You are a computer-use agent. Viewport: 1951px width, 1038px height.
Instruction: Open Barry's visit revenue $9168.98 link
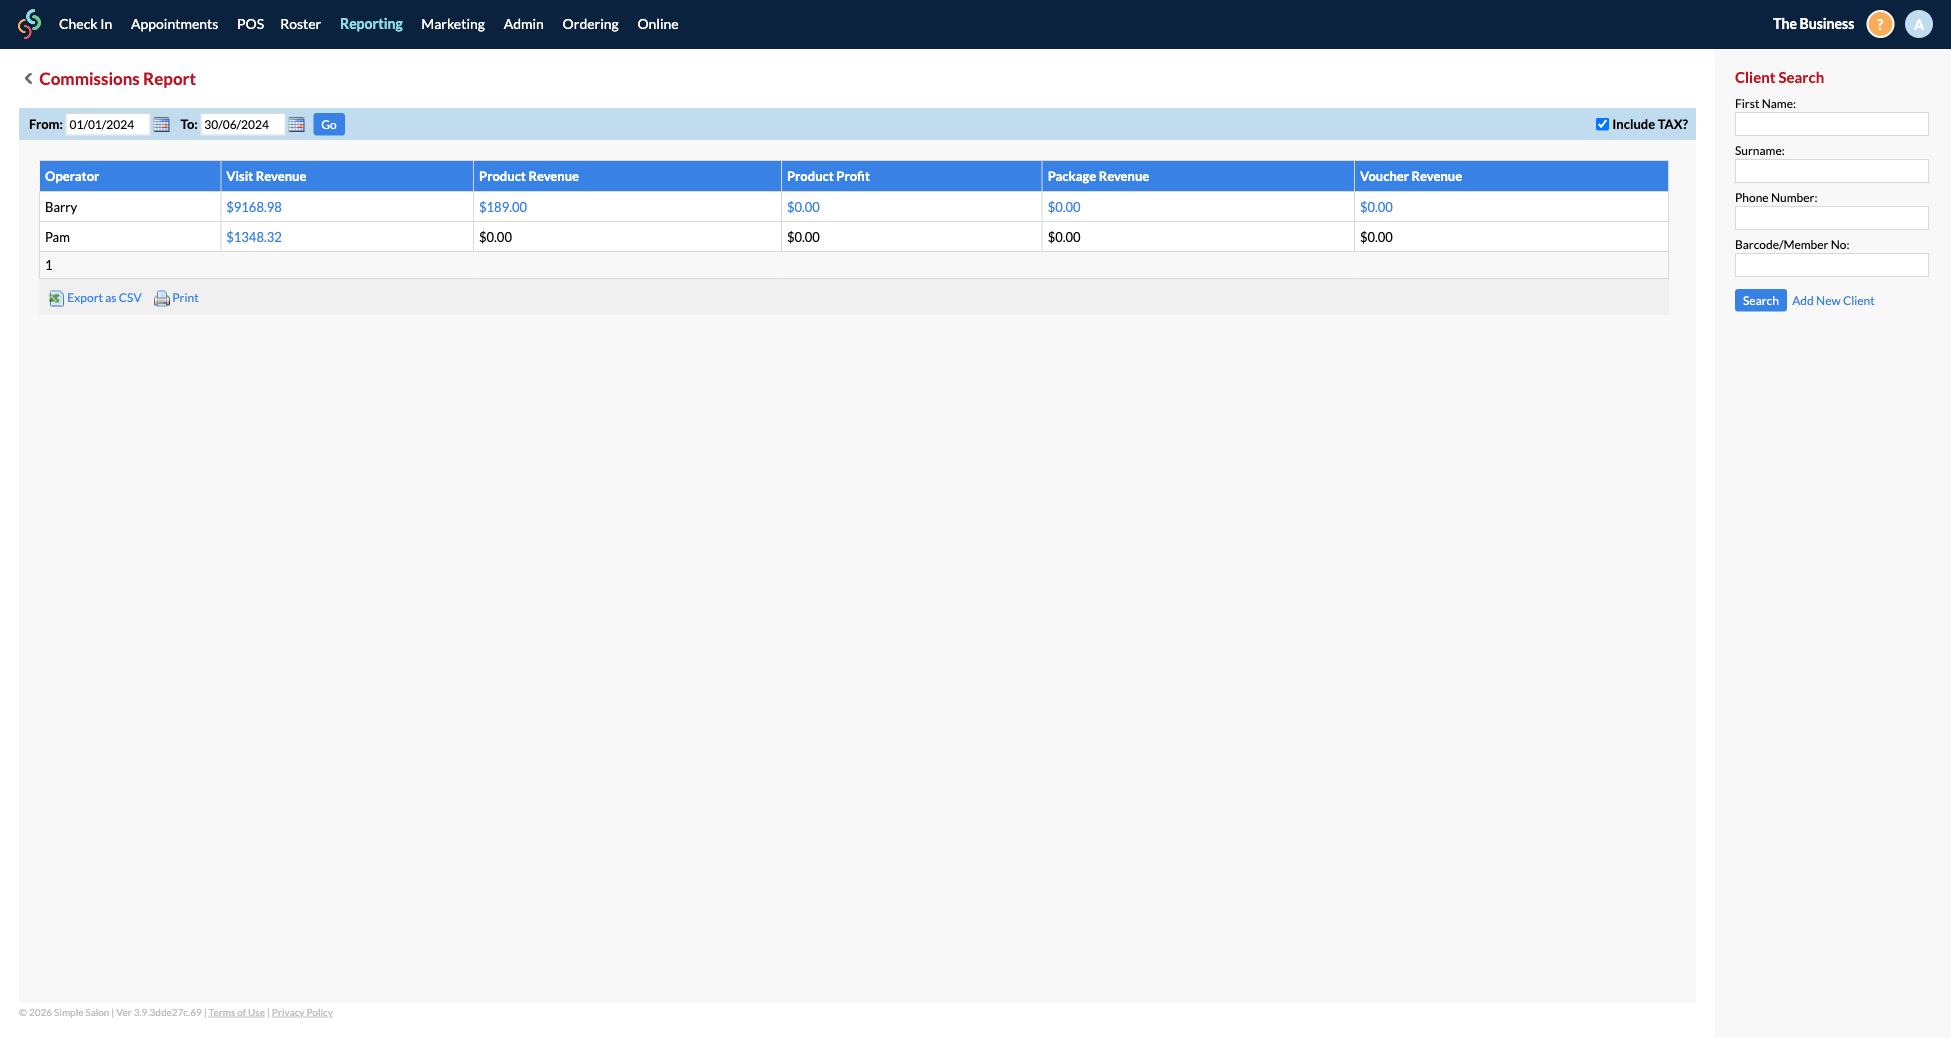tap(254, 207)
